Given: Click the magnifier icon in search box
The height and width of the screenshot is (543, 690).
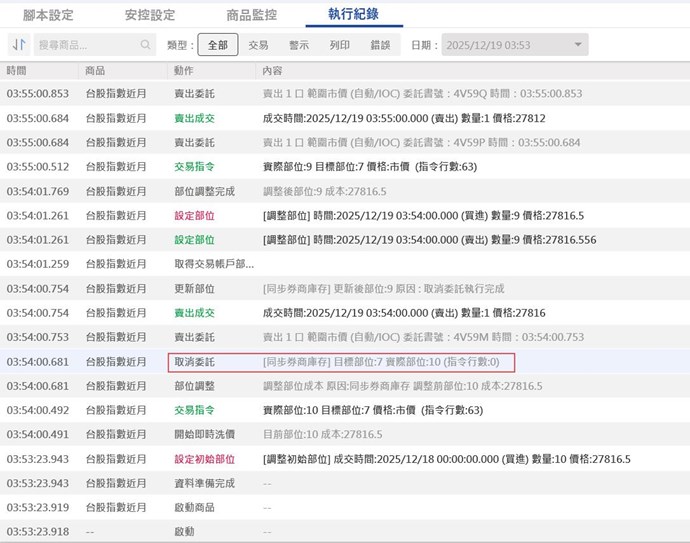Looking at the screenshot, I should coord(146,45).
